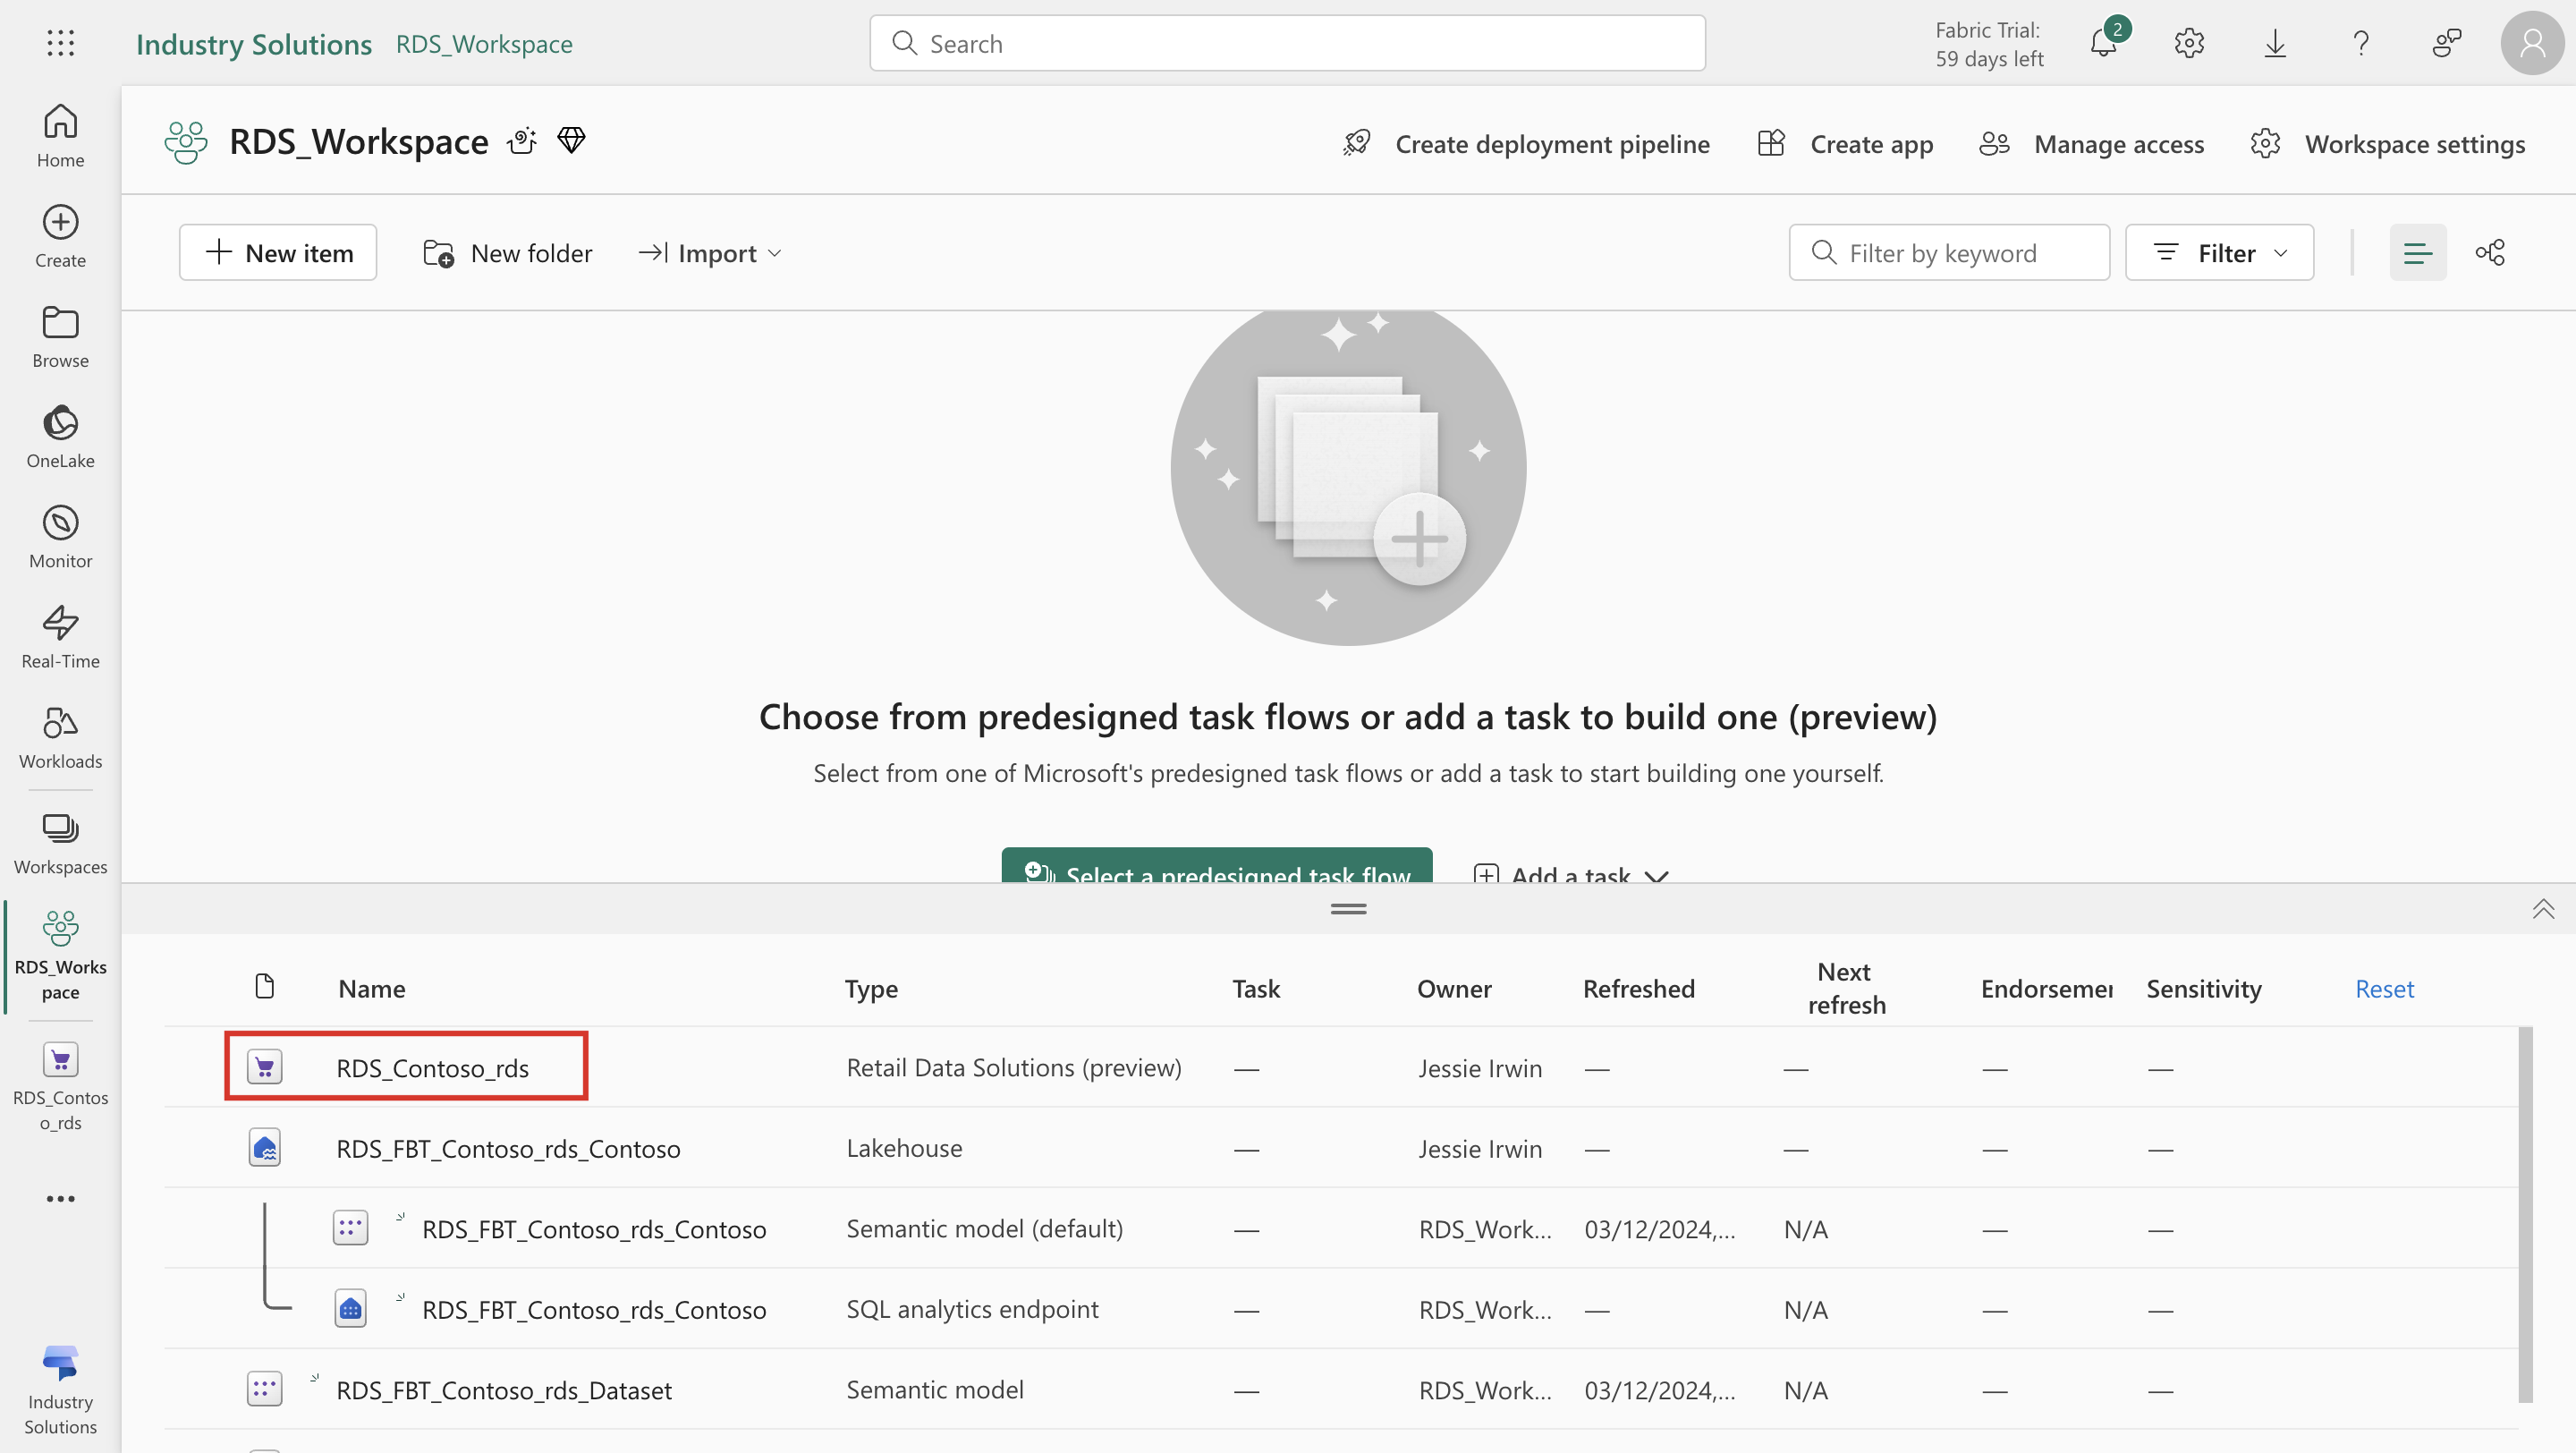2576x1453 pixels.
Task: Click Semantic model (default) row icon
Action: (x=350, y=1227)
